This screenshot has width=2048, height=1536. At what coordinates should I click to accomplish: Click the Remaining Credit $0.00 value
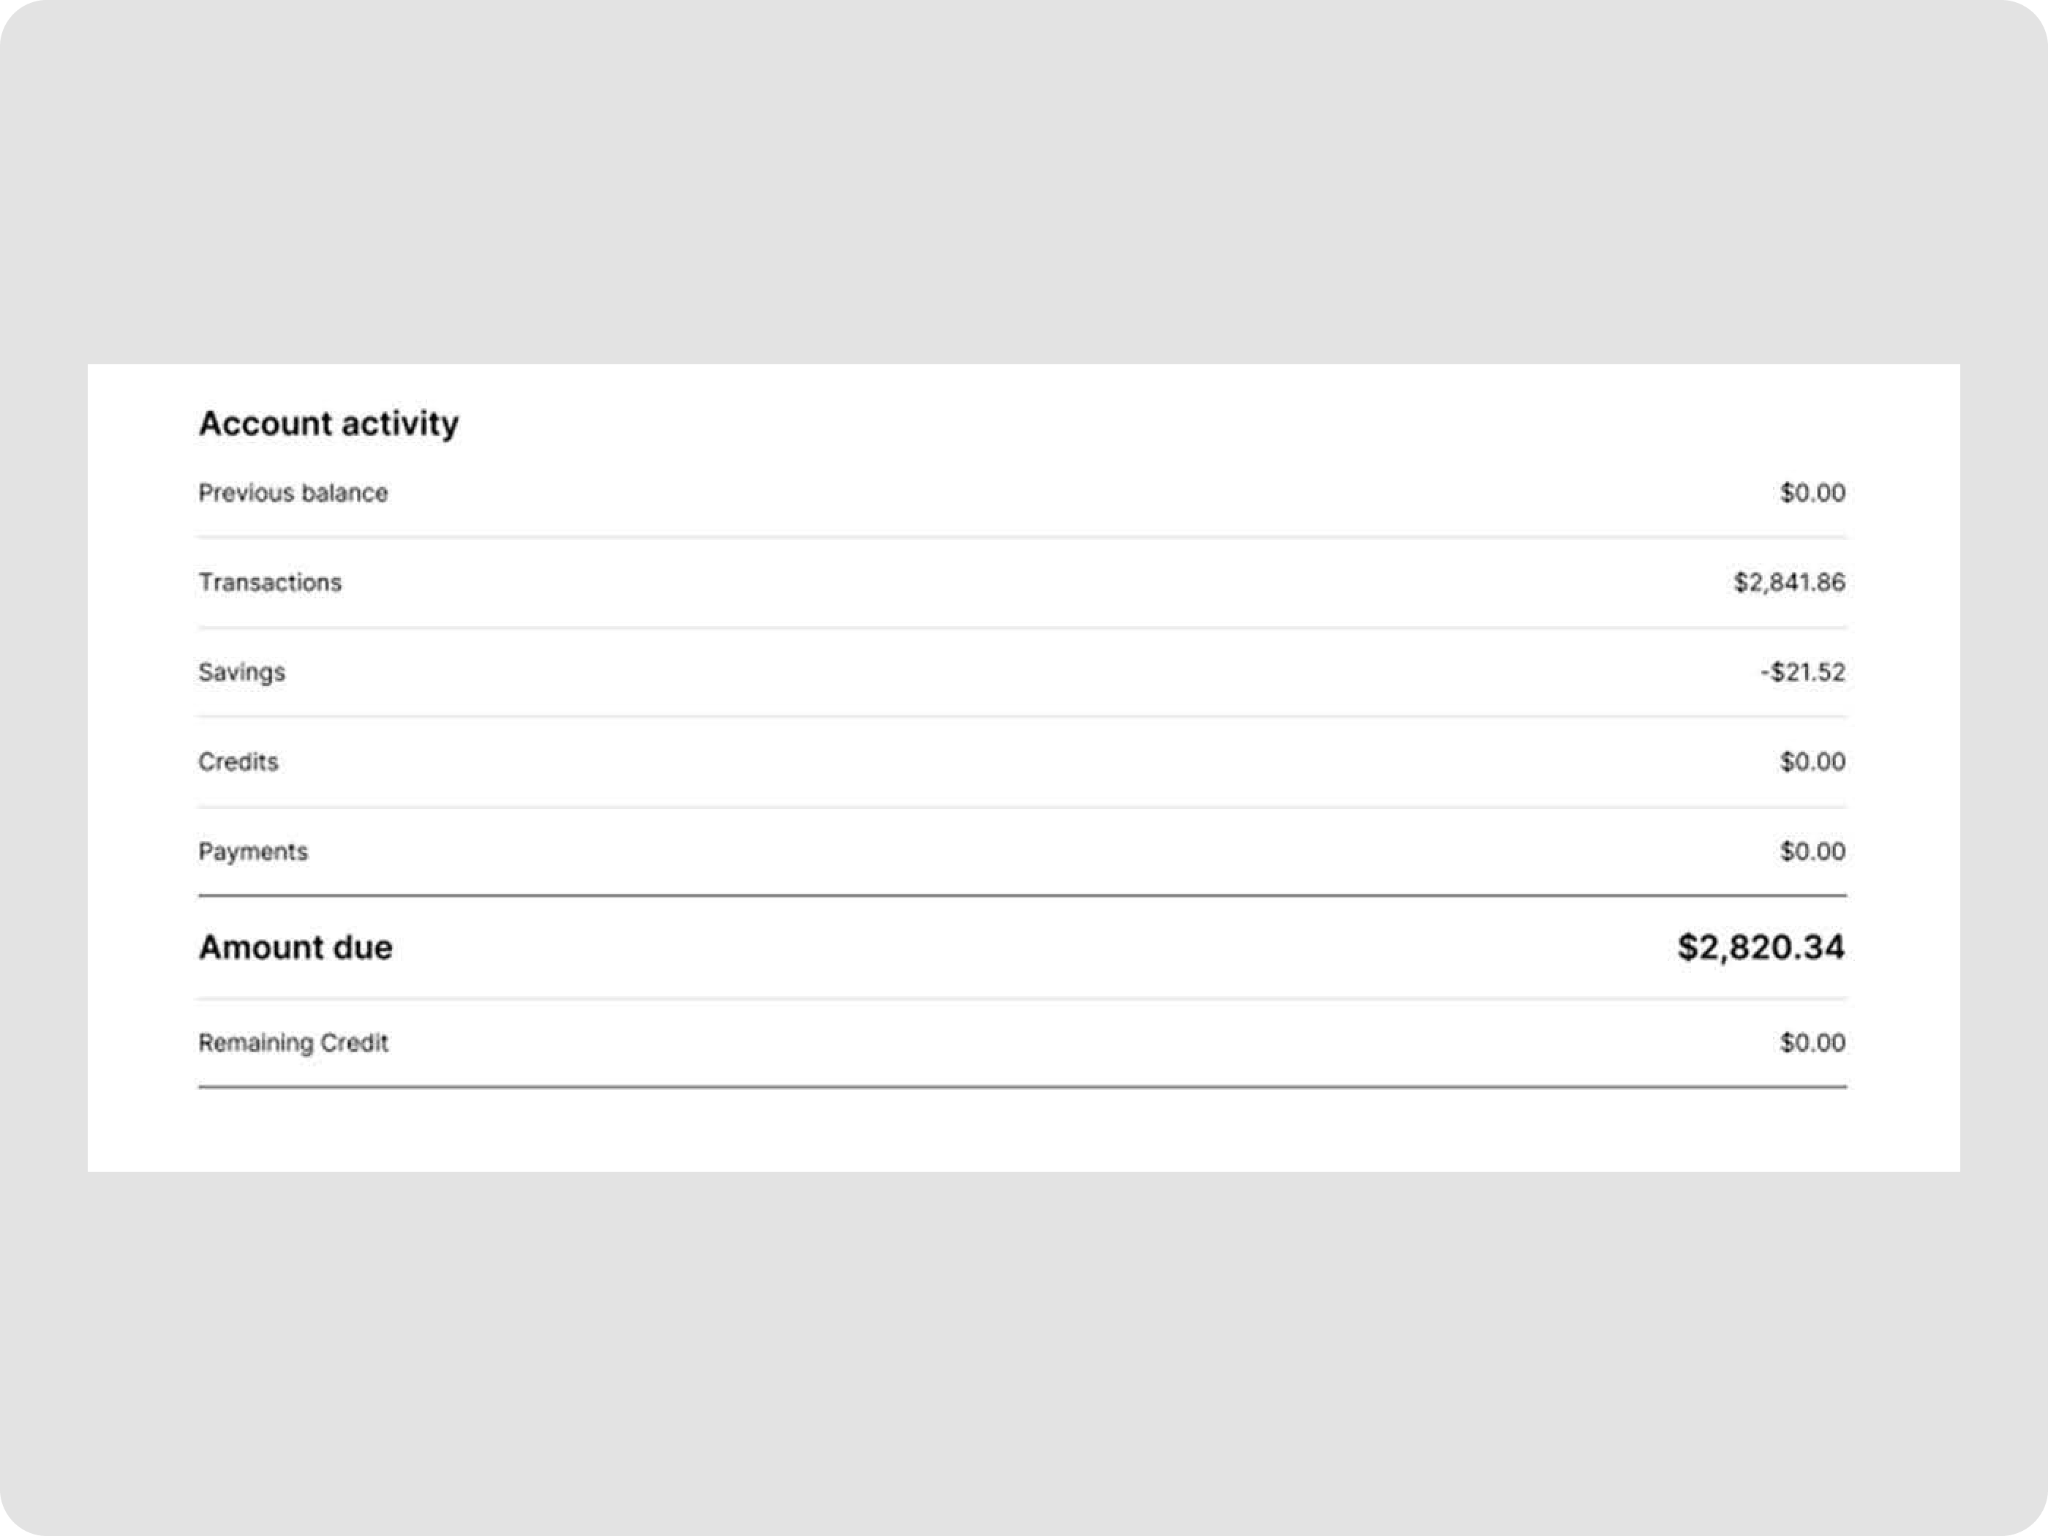coord(1812,1043)
